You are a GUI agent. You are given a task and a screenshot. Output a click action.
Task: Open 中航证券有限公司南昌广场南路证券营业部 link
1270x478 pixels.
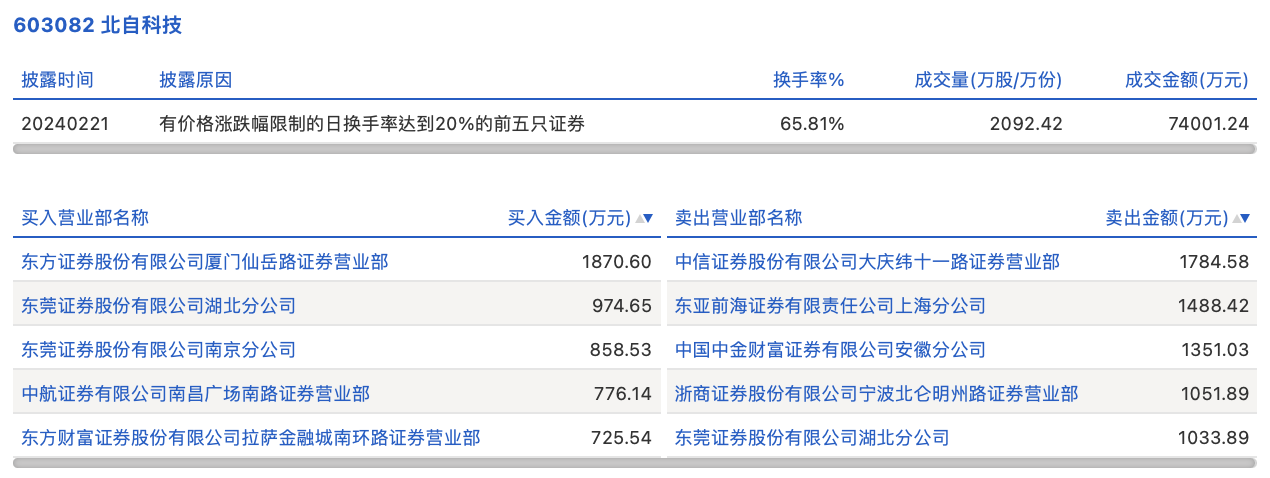click(195, 394)
